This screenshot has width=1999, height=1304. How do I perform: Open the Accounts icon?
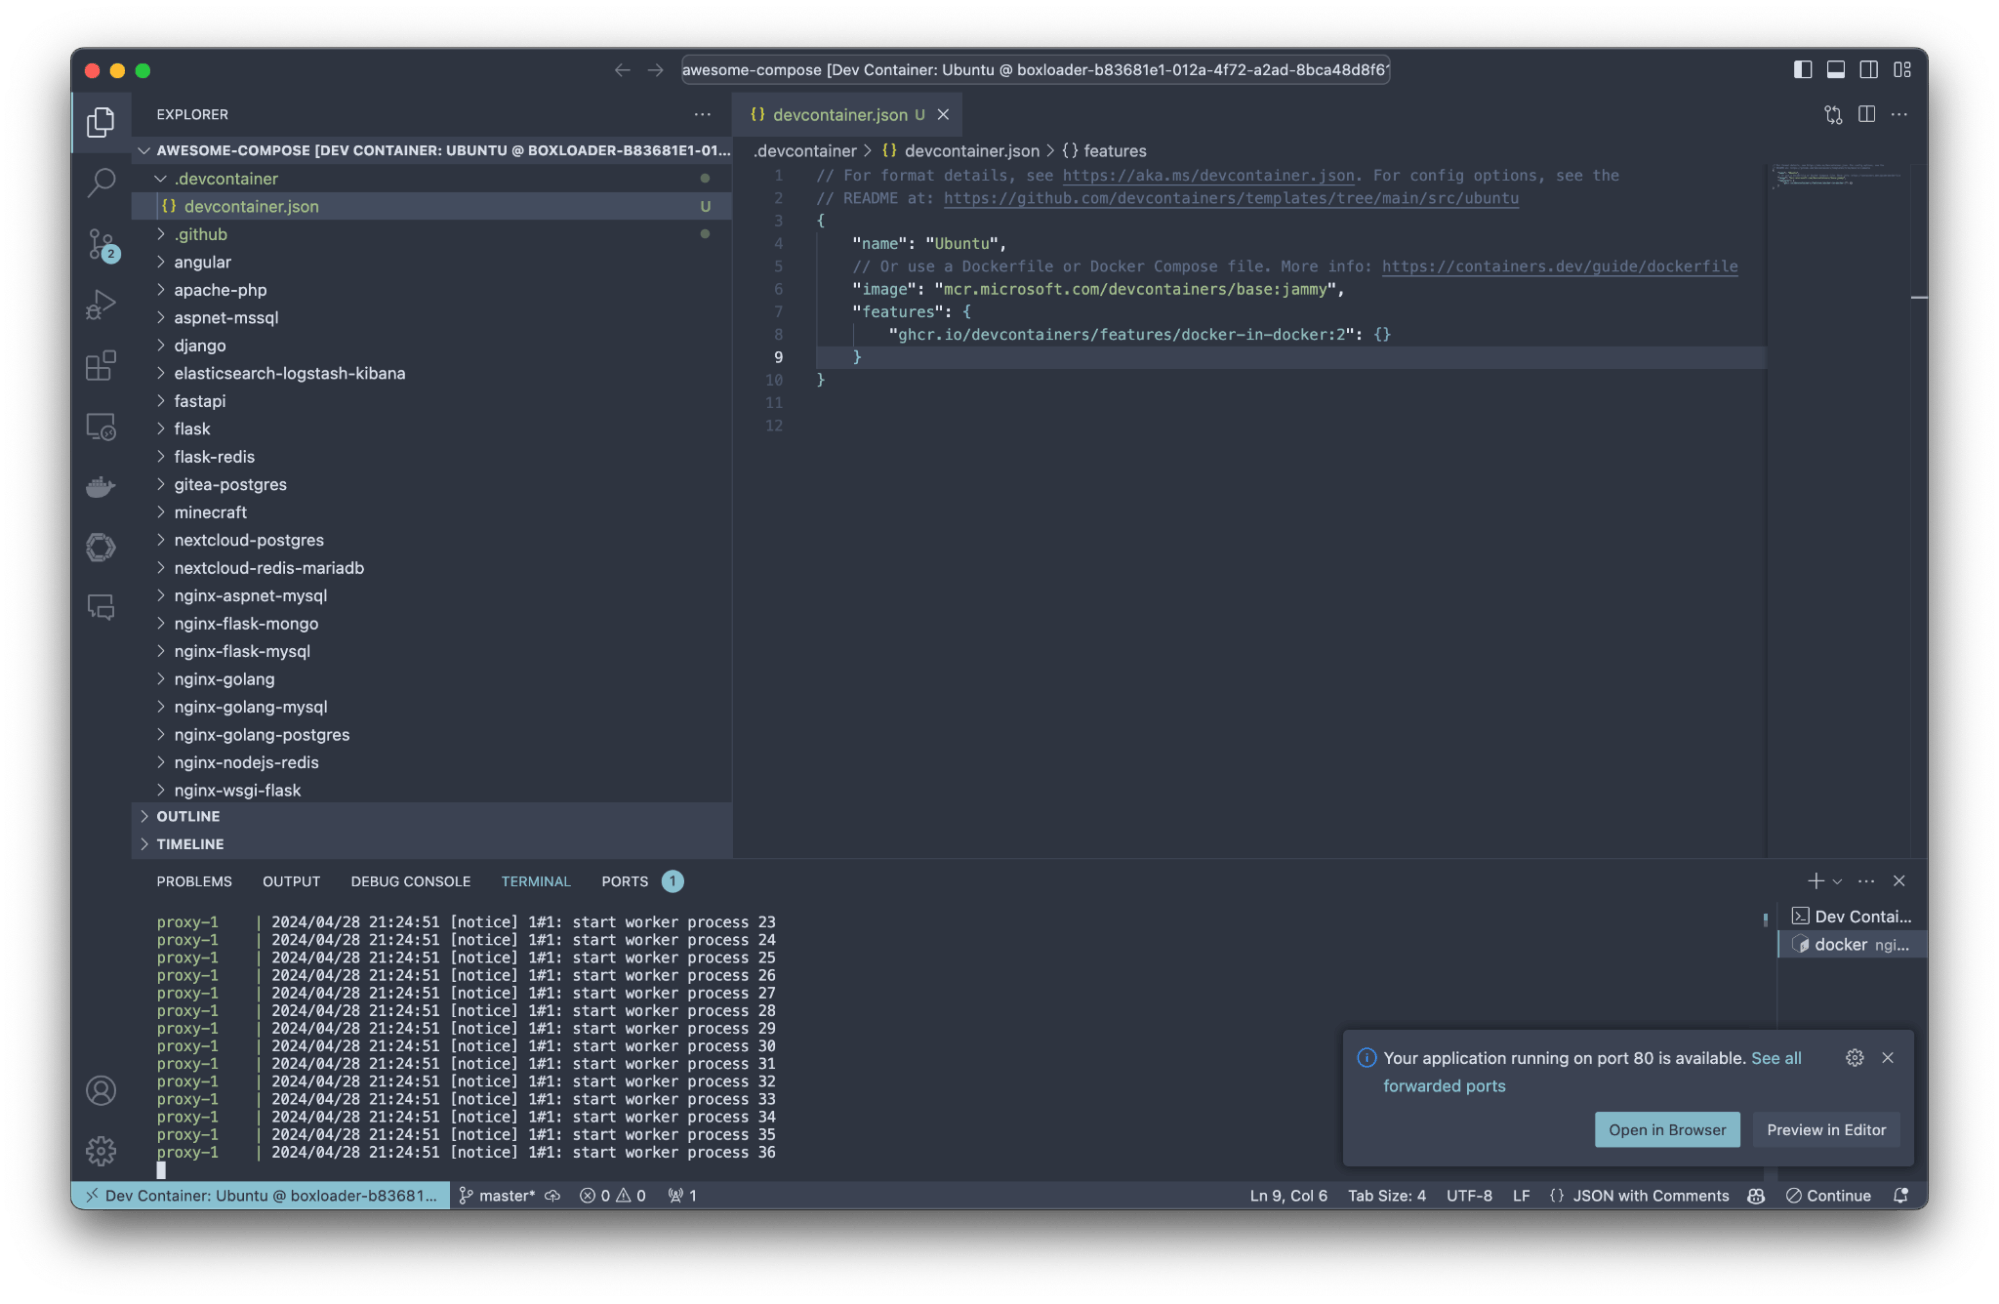click(x=101, y=1090)
